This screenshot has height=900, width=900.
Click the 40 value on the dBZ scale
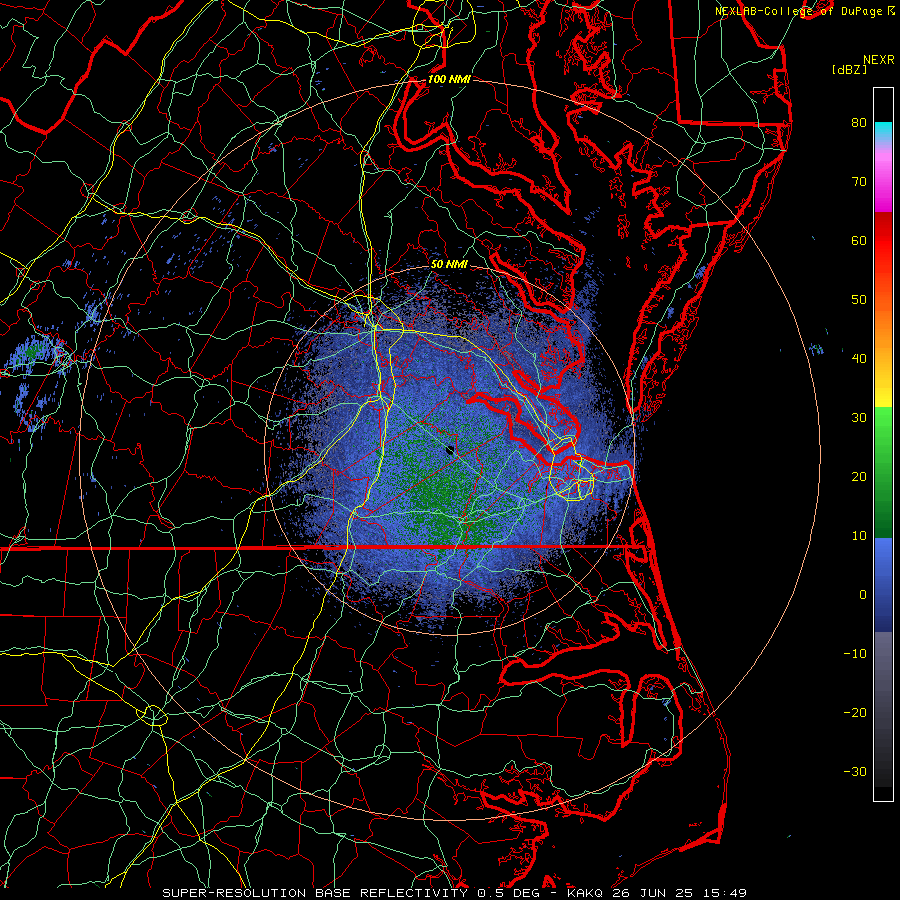pyautogui.click(x=859, y=359)
